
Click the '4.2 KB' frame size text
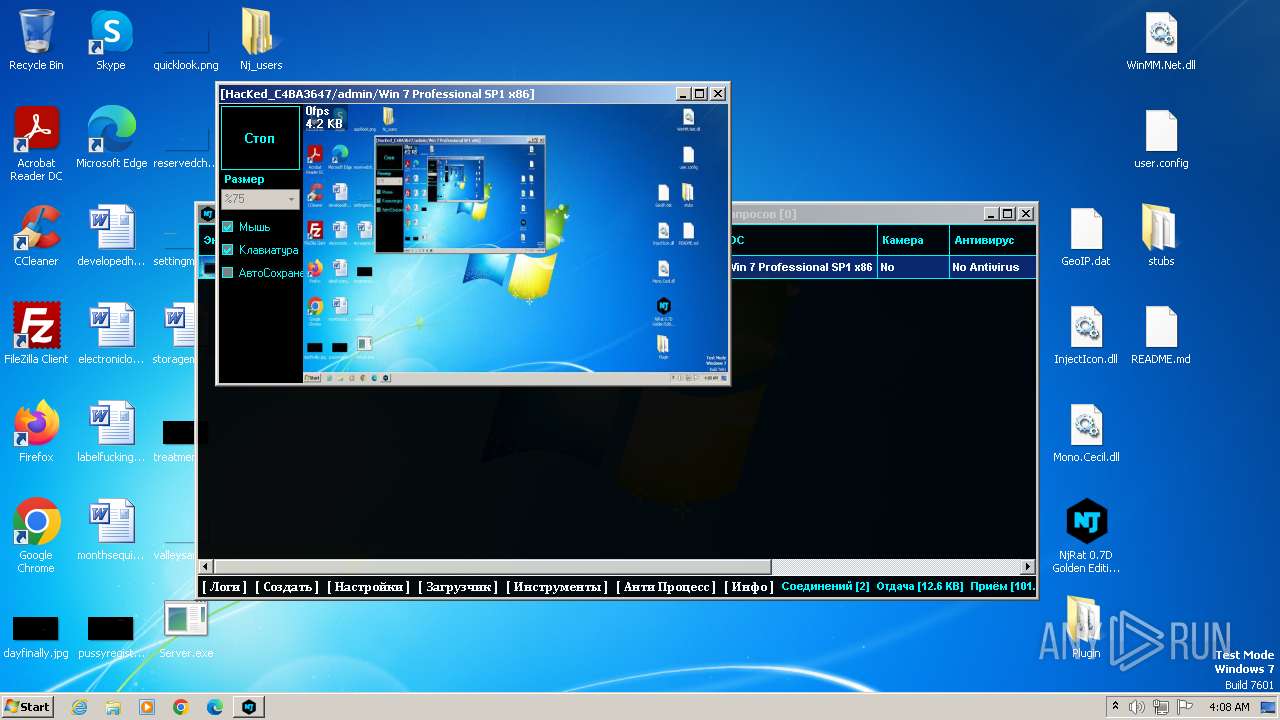point(324,124)
